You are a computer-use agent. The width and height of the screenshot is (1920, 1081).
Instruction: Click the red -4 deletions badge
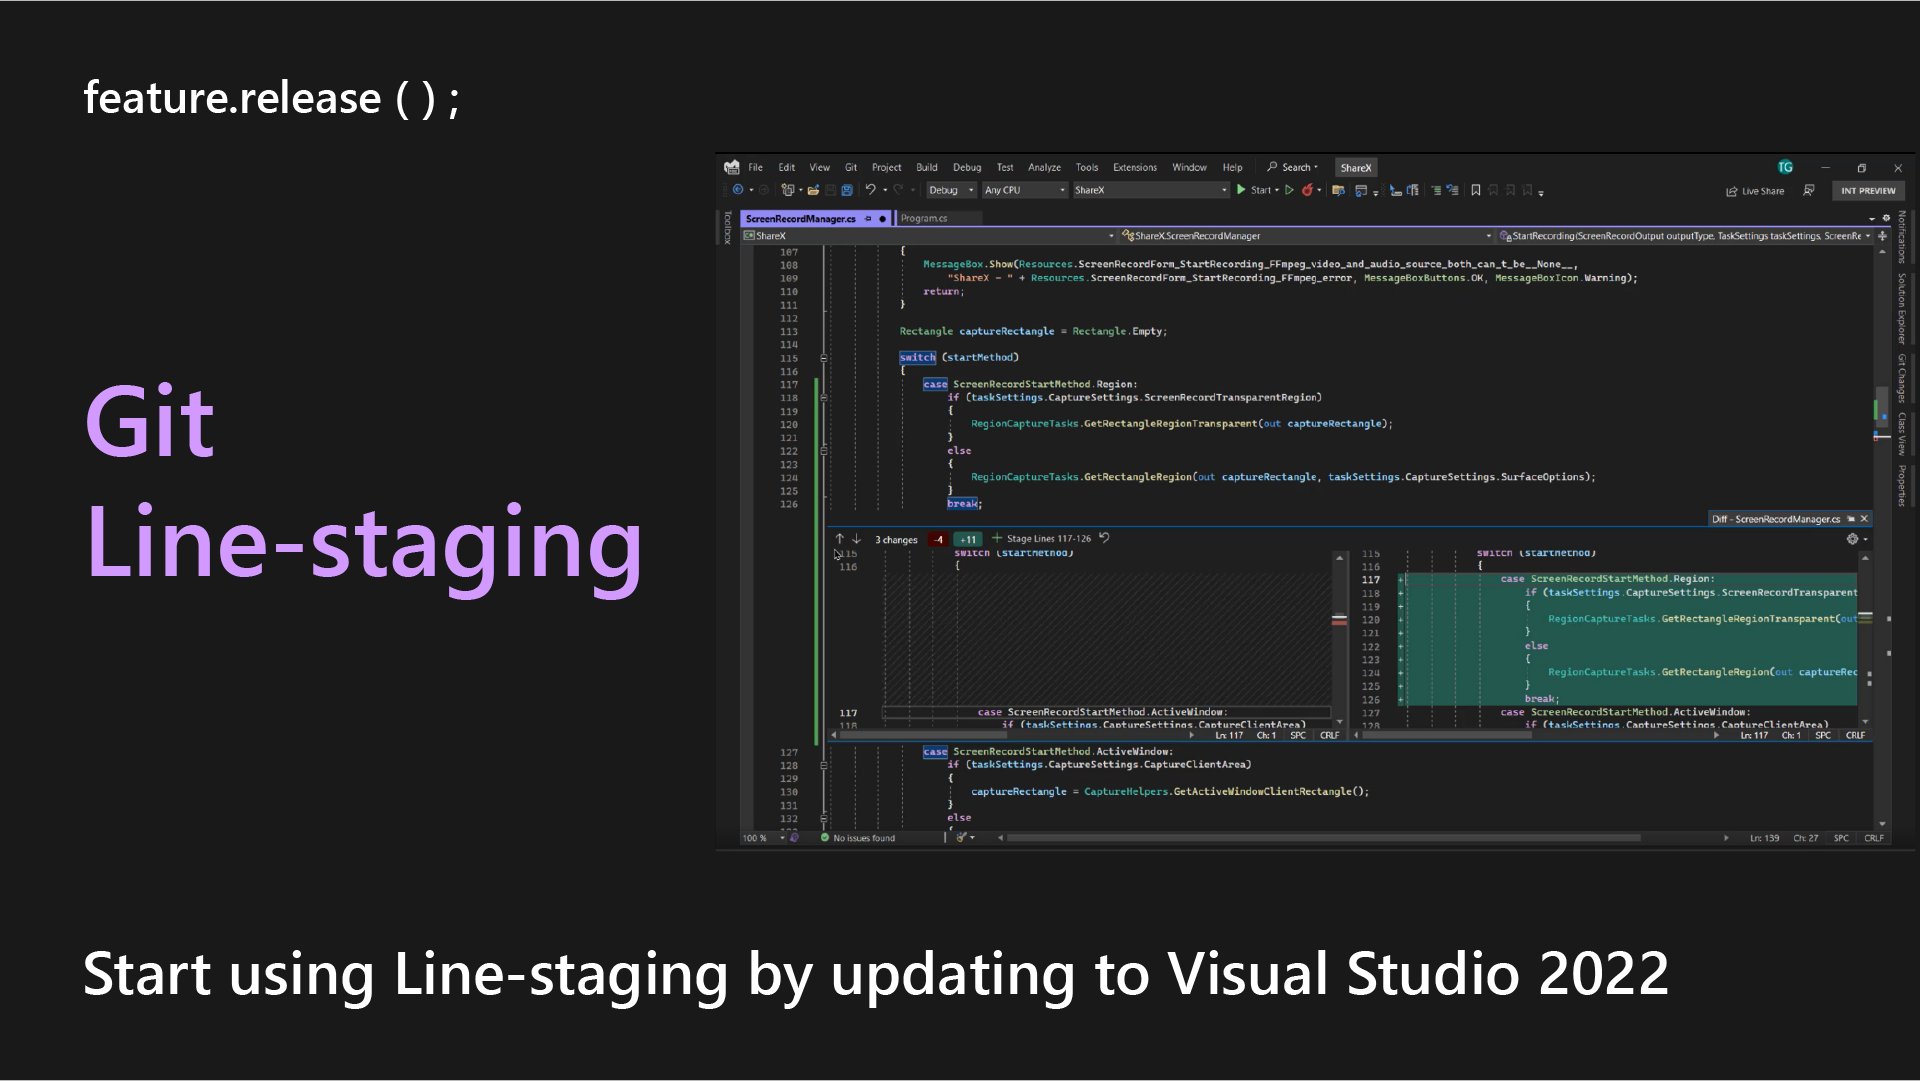click(x=938, y=540)
